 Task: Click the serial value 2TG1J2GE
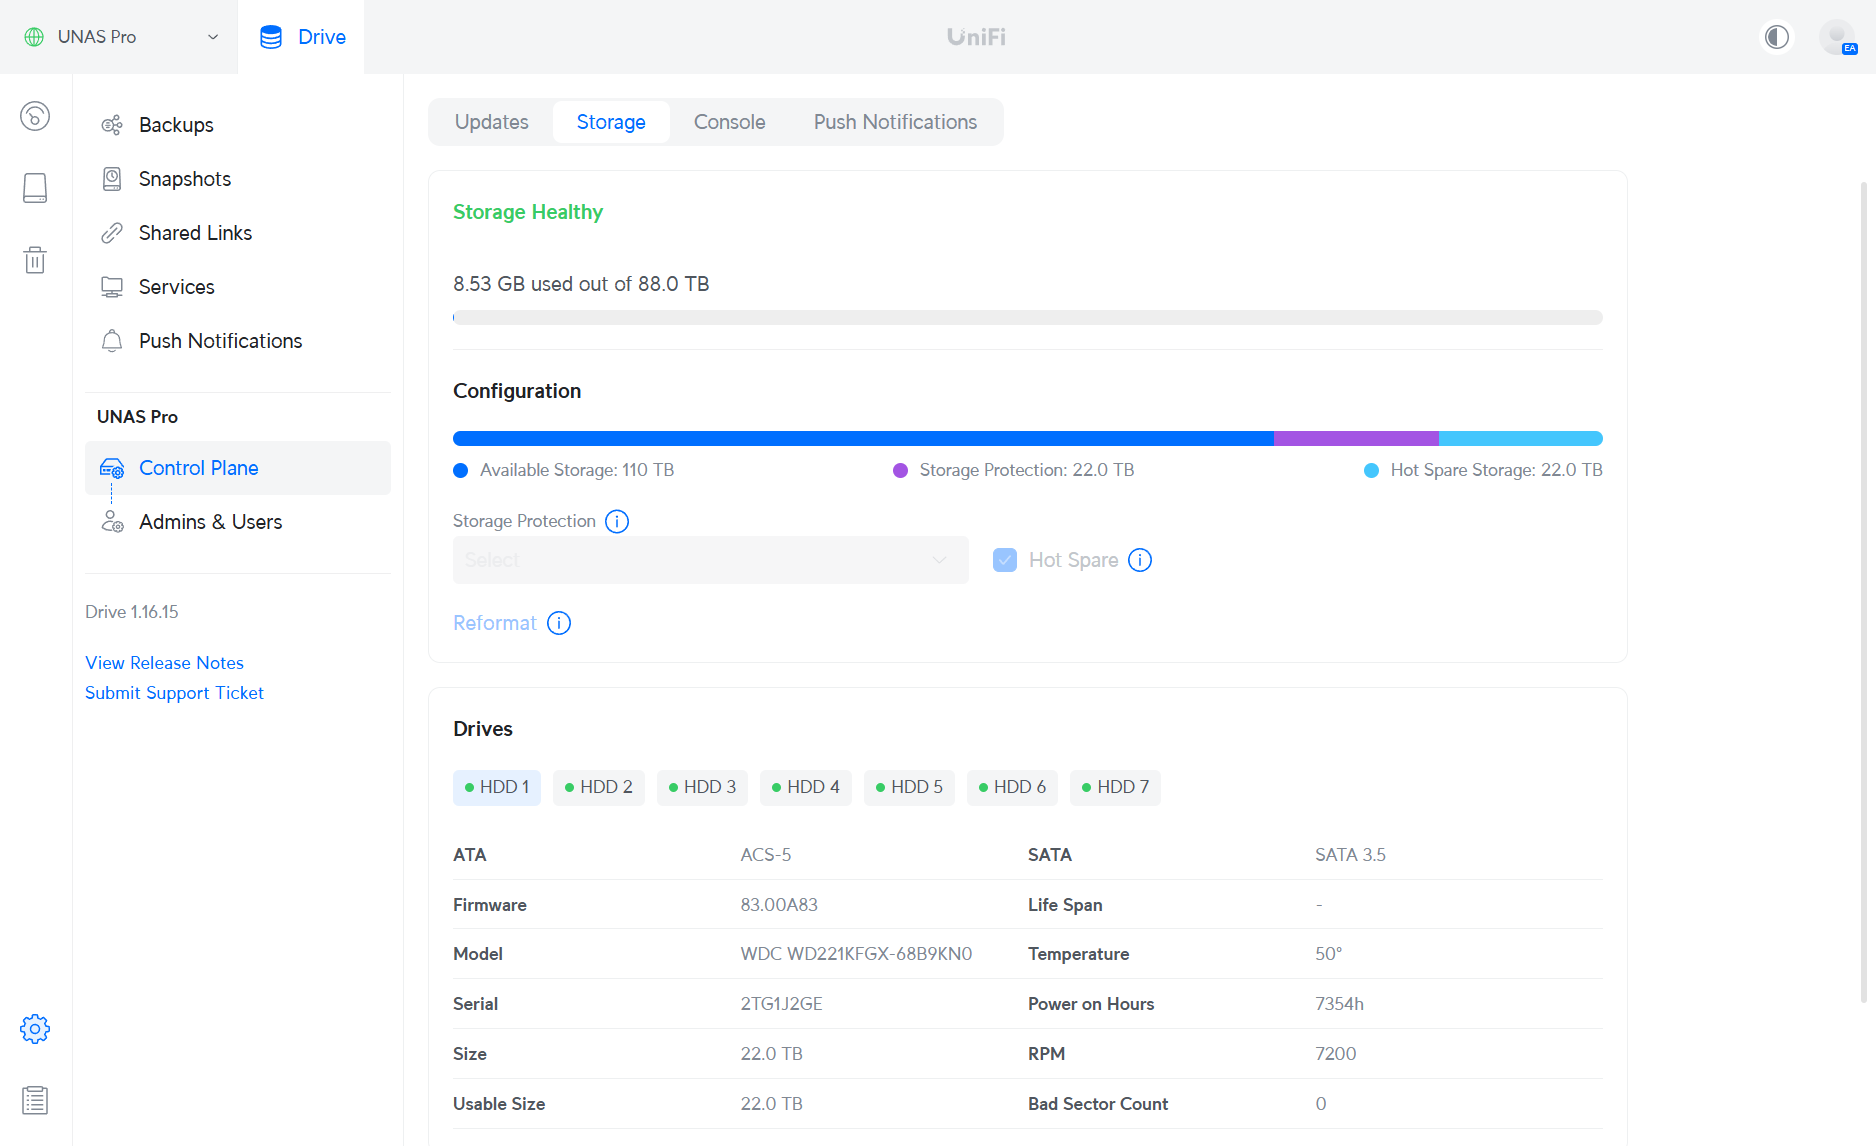(781, 1004)
